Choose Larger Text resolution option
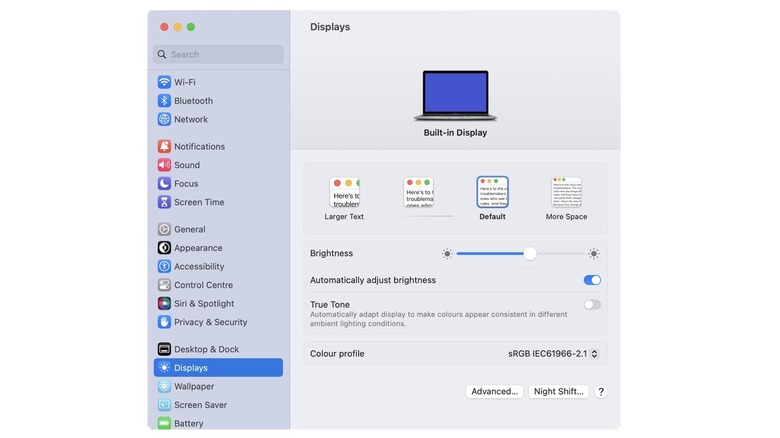This screenshot has width=780, height=438. [x=344, y=199]
